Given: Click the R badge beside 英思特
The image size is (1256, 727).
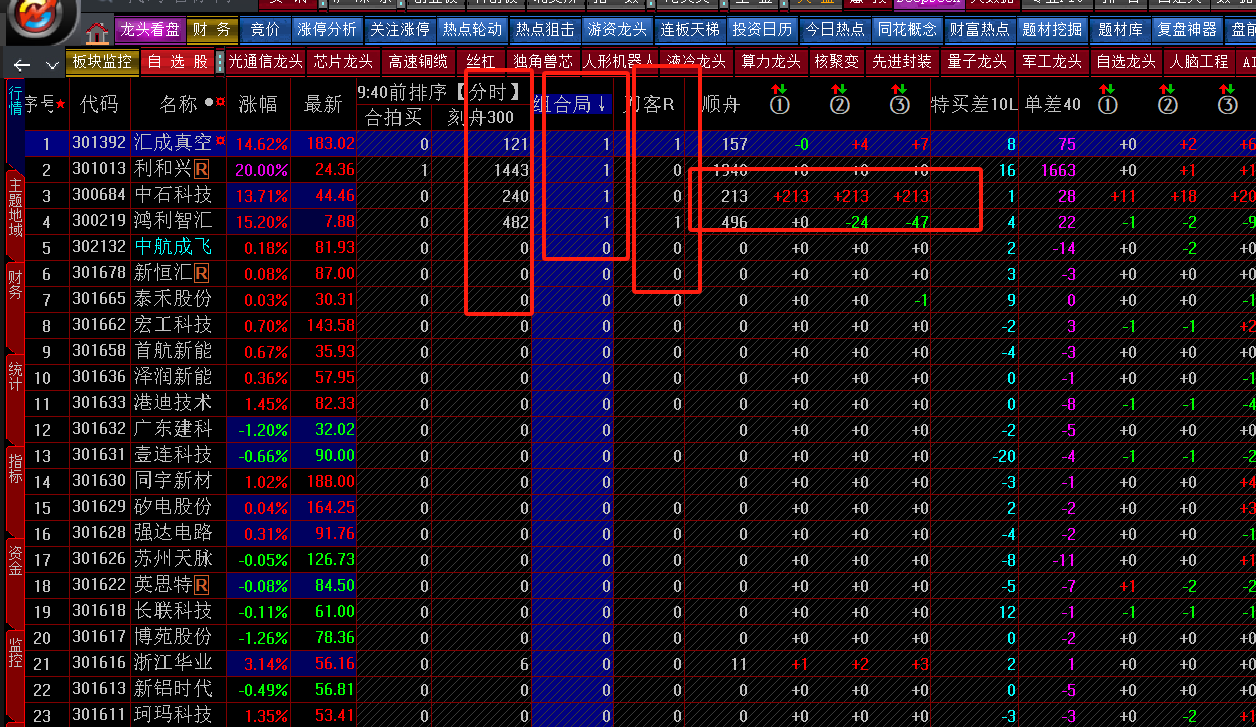Looking at the screenshot, I should pyautogui.click(x=202, y=585).
